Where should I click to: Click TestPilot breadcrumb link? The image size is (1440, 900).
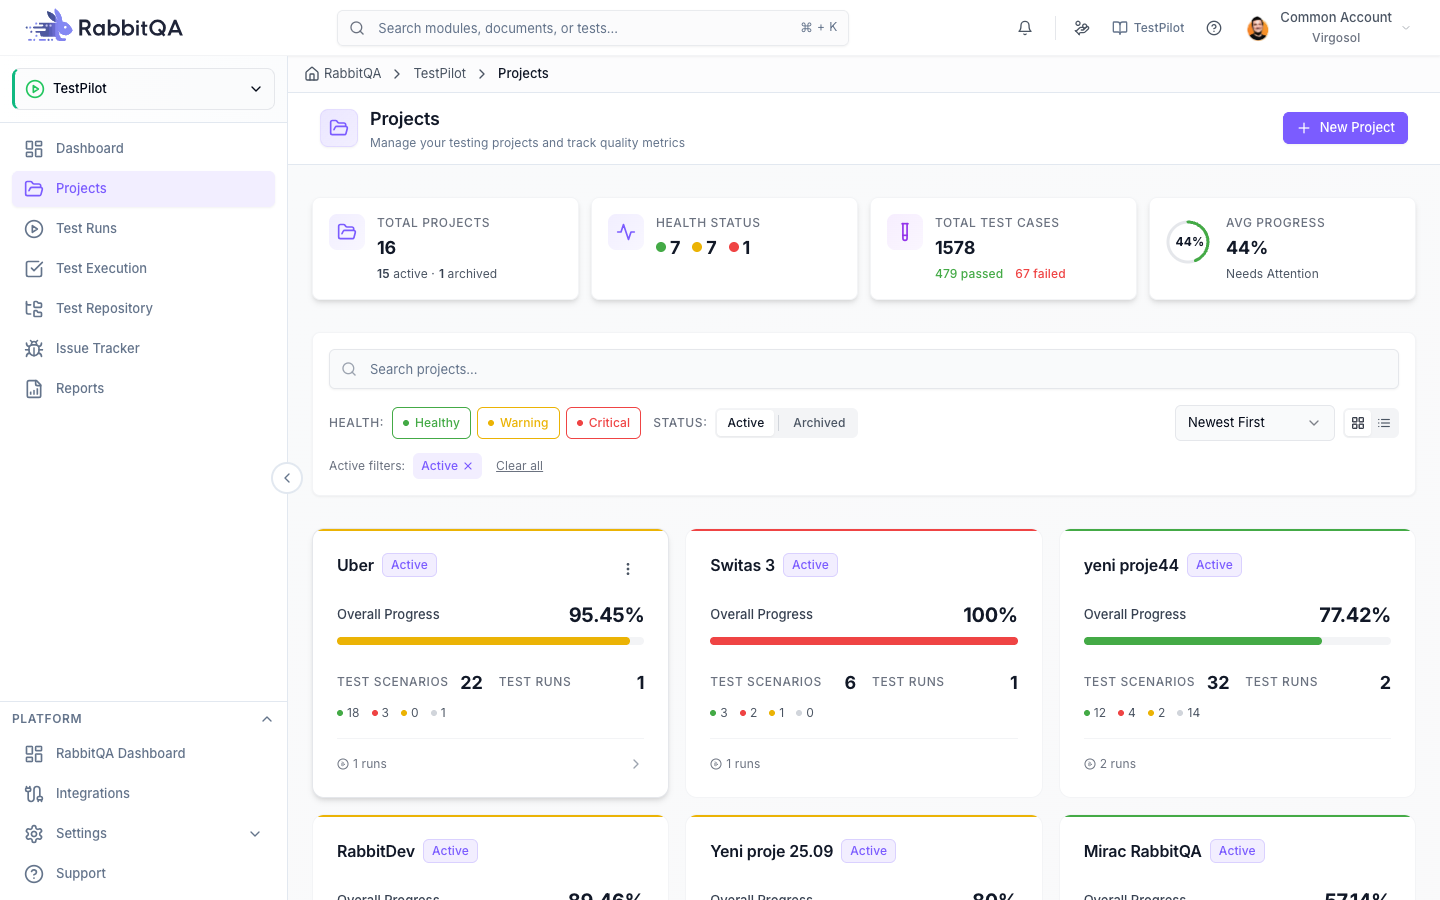(x=440, y=74)
